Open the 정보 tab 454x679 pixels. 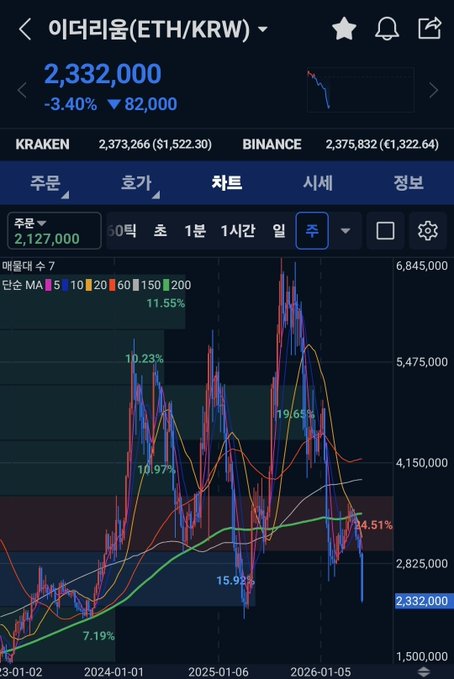(408, 183)
